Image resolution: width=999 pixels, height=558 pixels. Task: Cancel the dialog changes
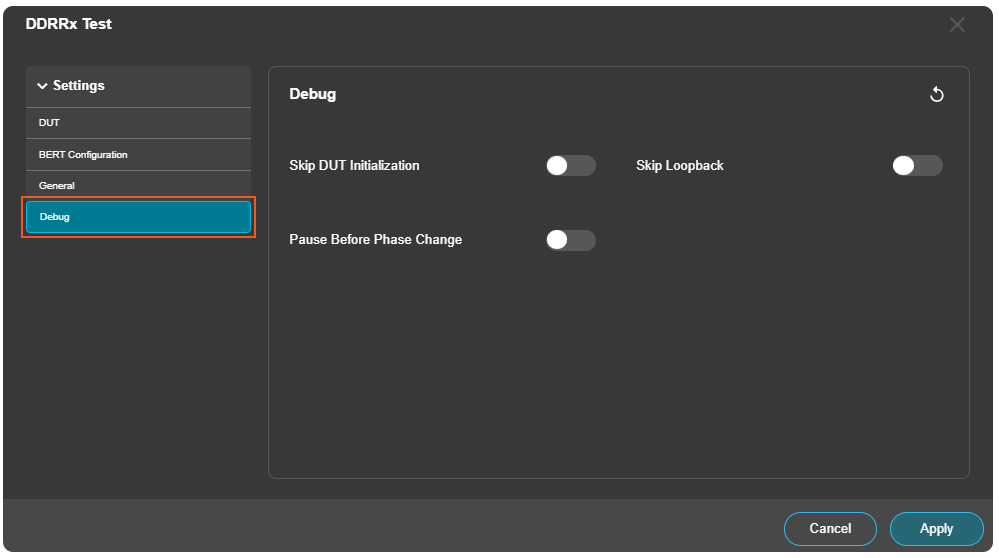click(830, 529)
